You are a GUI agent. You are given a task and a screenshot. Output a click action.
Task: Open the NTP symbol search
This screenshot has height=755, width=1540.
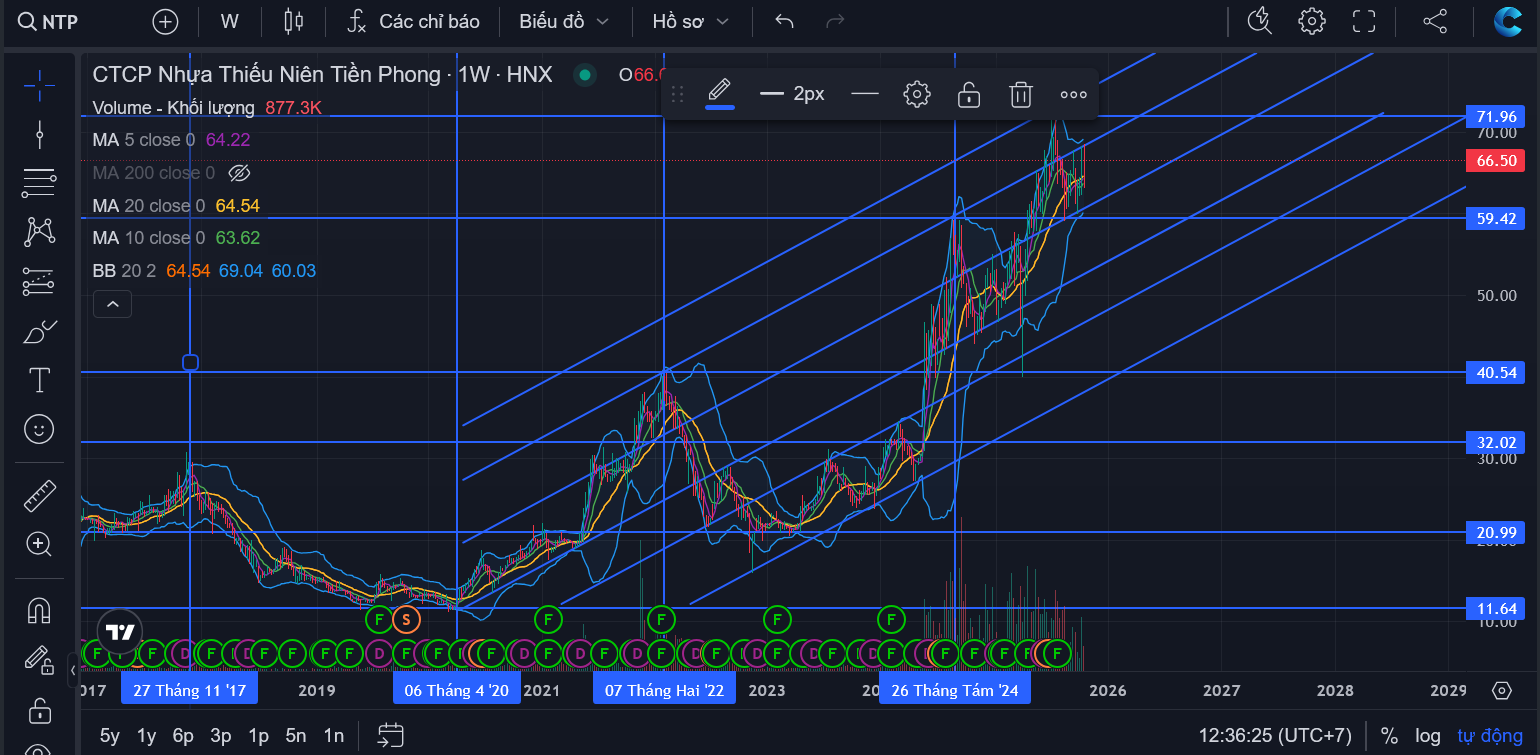pos(49,21)
